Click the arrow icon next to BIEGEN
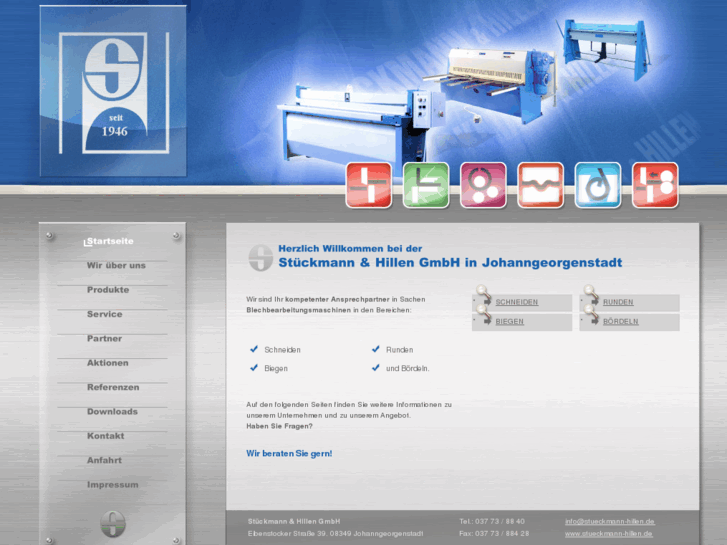727x545 pixels. [x=487, y=321]
